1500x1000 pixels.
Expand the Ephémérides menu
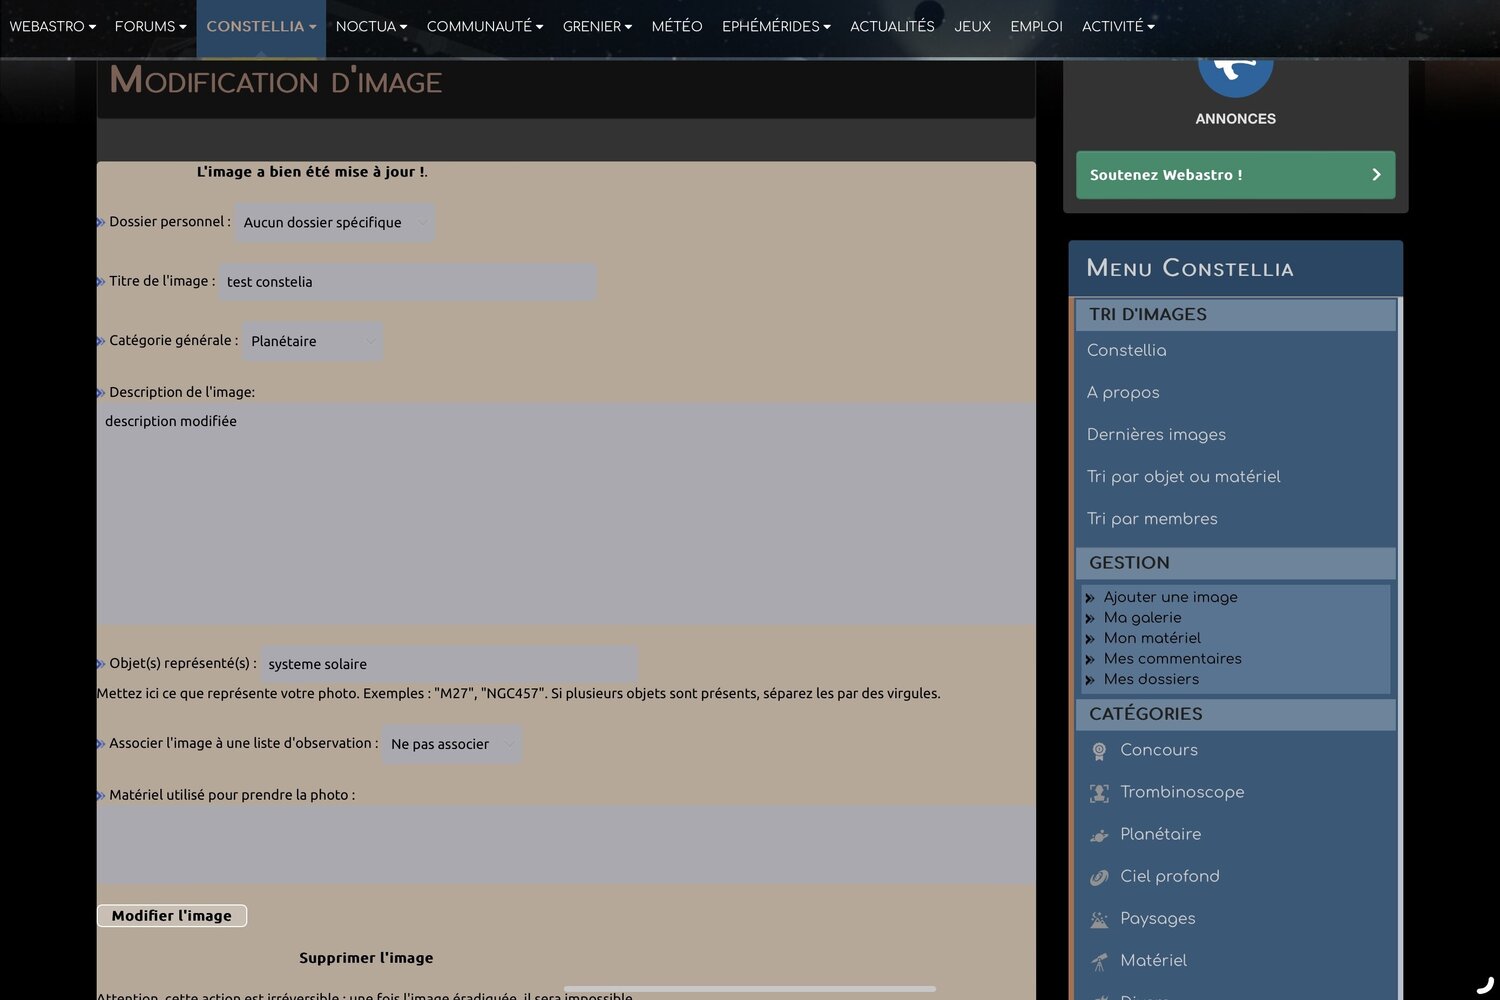tap(776, 27)
